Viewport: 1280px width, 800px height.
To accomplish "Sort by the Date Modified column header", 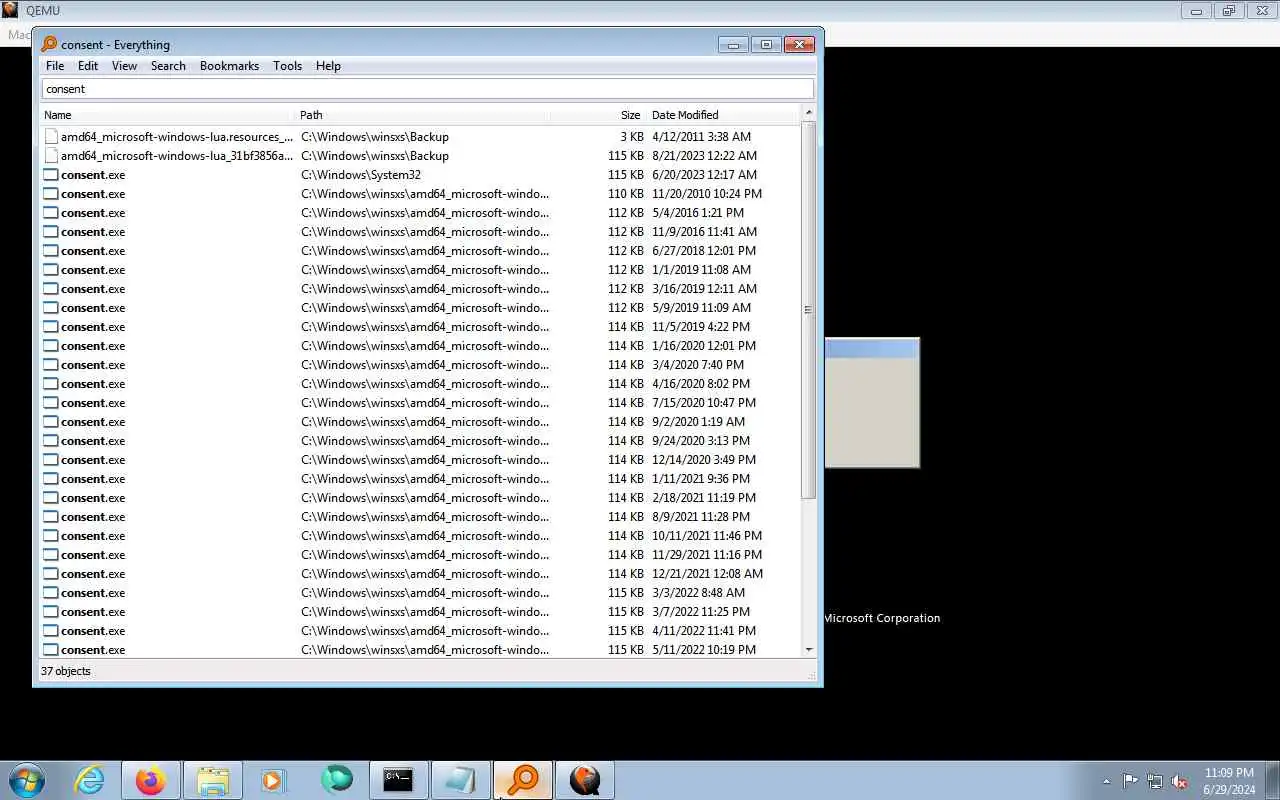I will click(x=724, y=115).
